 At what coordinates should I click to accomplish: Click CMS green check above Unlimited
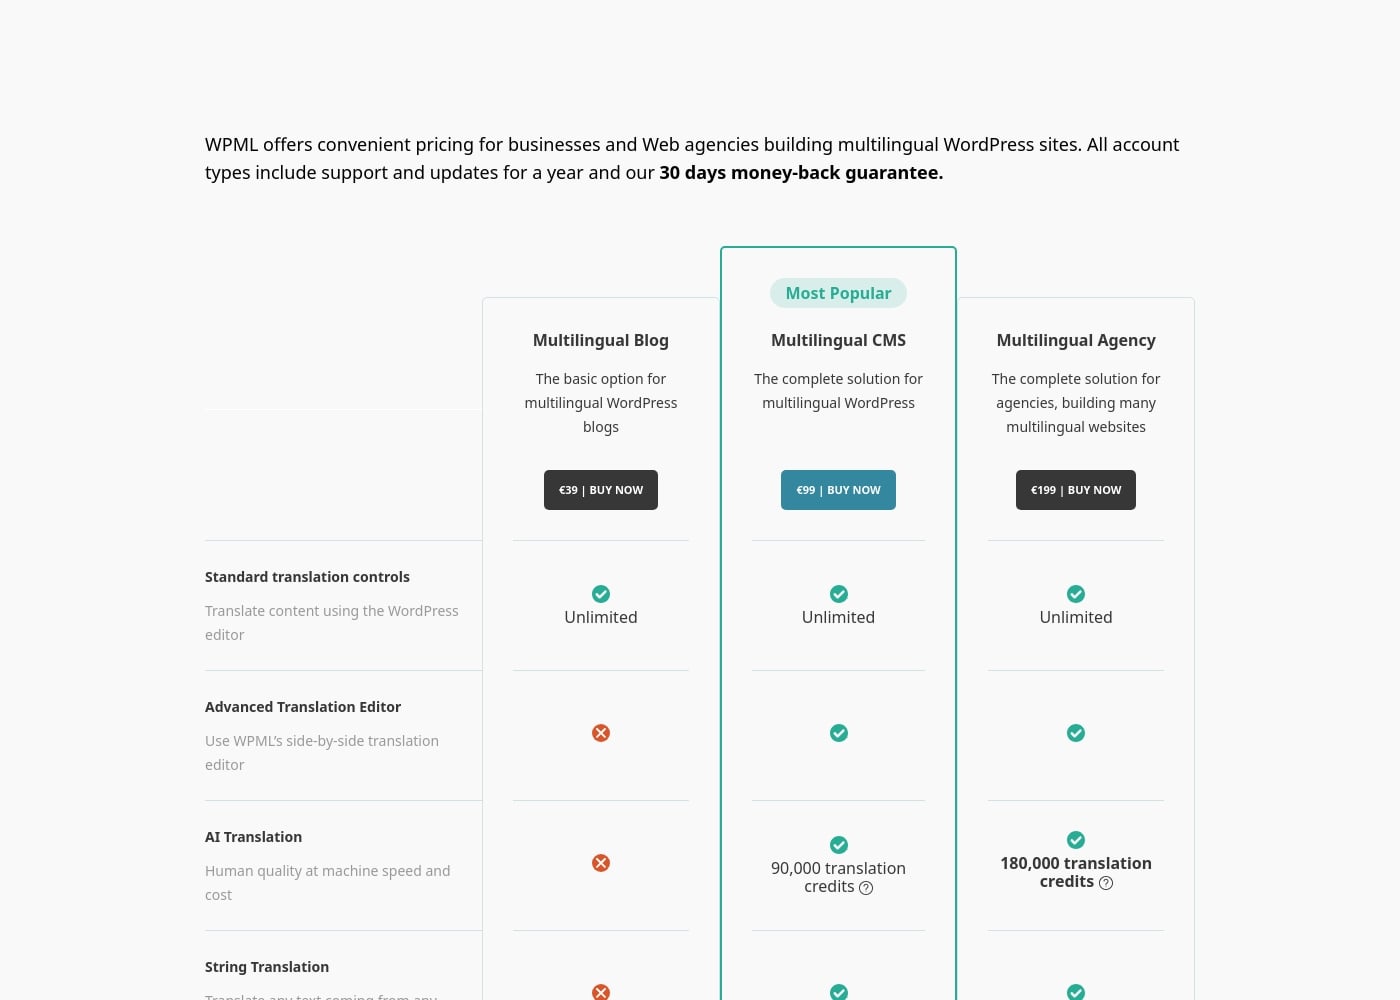click(x=839, y=594)
